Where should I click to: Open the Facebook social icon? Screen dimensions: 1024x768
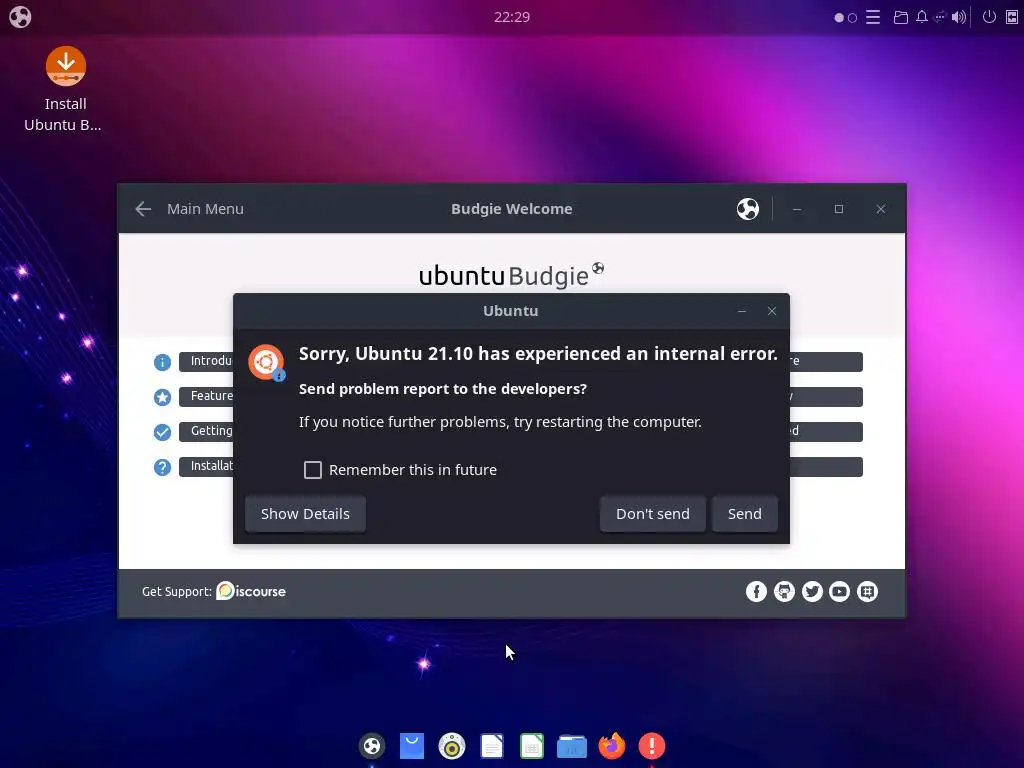click(756, 592)
